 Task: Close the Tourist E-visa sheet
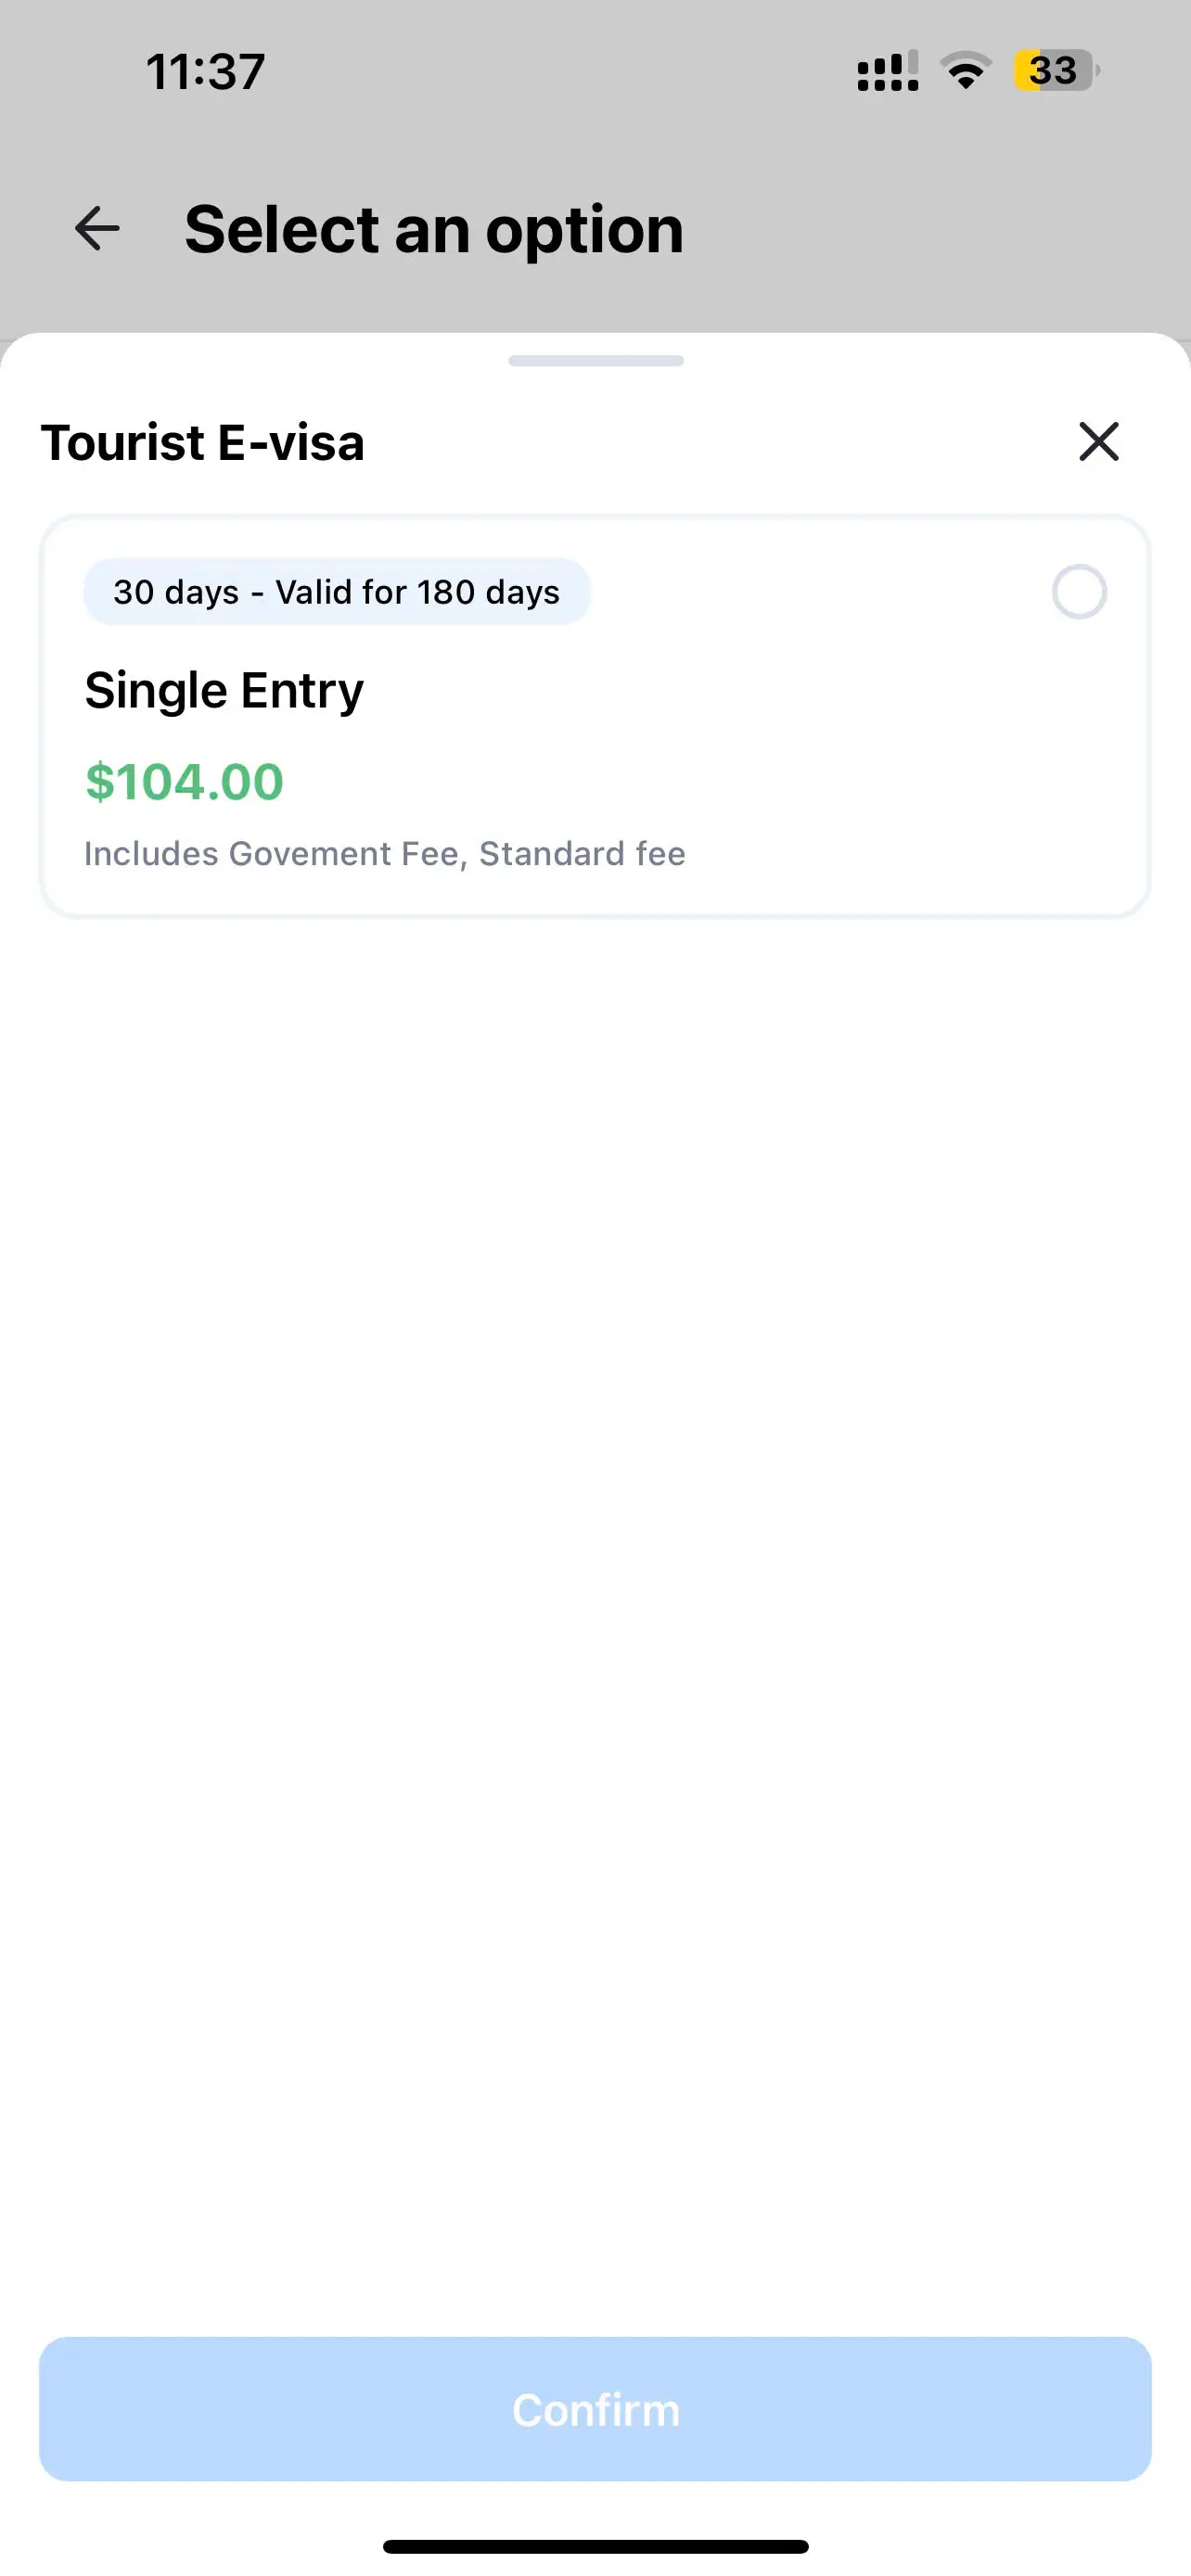click(x=1098, y=441)
